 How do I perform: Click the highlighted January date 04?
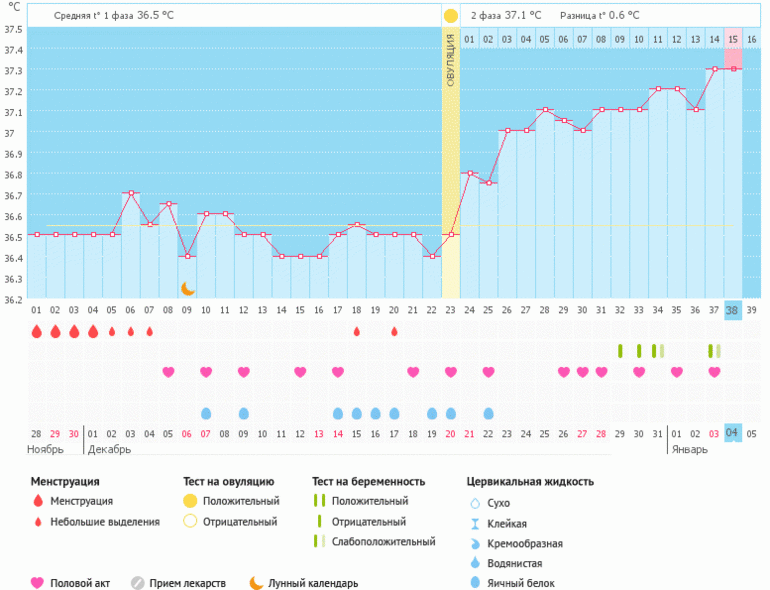point(732,433)
